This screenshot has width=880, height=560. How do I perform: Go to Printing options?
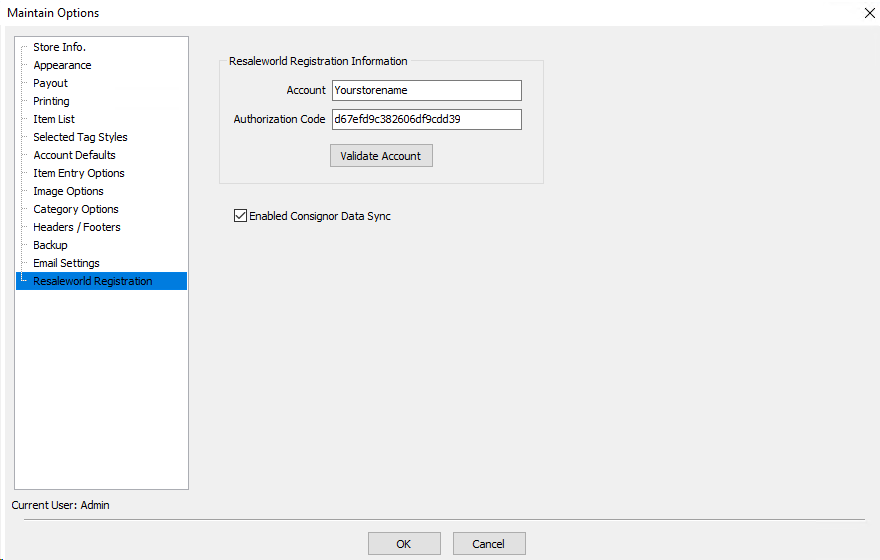click(51, 101)
